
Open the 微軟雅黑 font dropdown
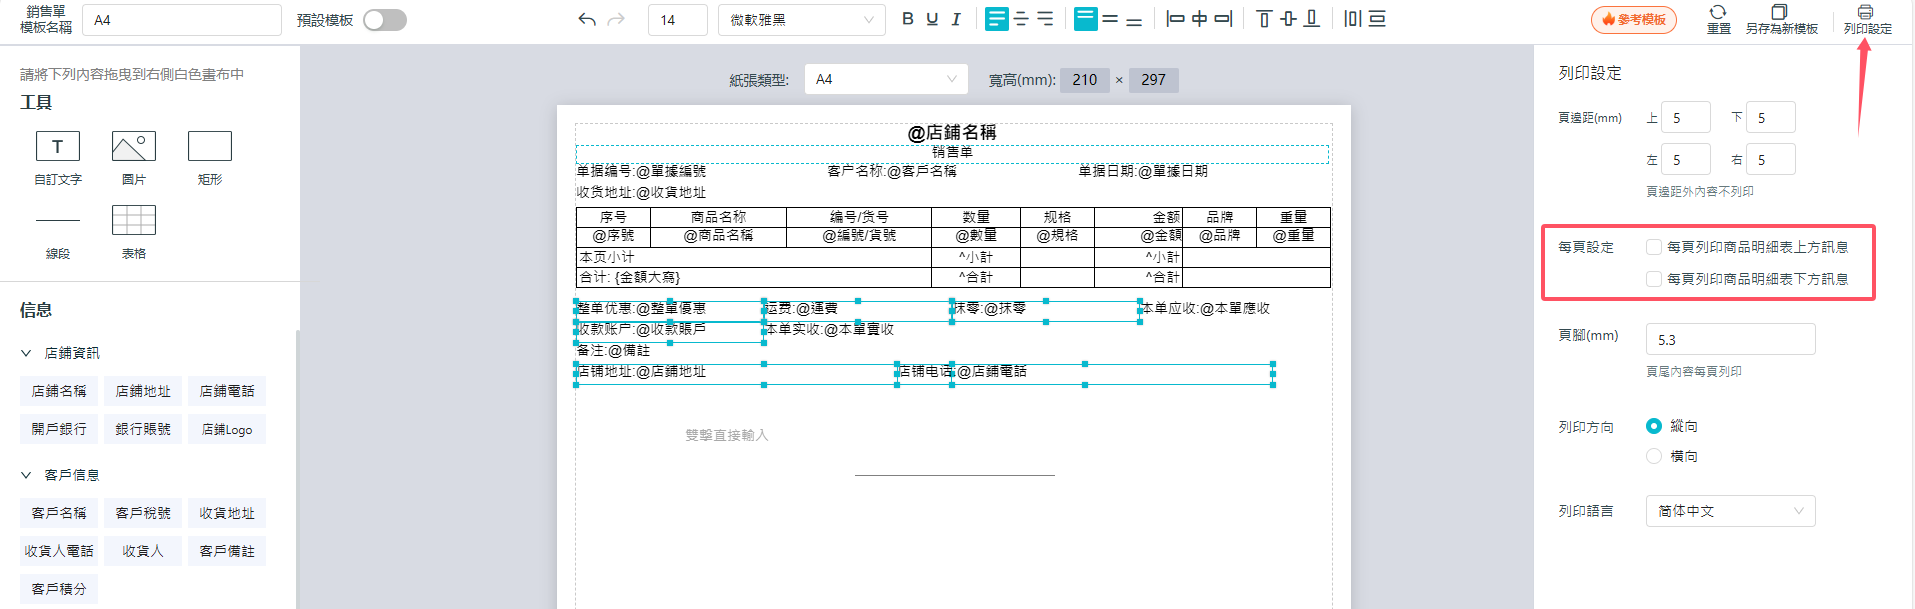pyautogui.click(x=801, y=20)
